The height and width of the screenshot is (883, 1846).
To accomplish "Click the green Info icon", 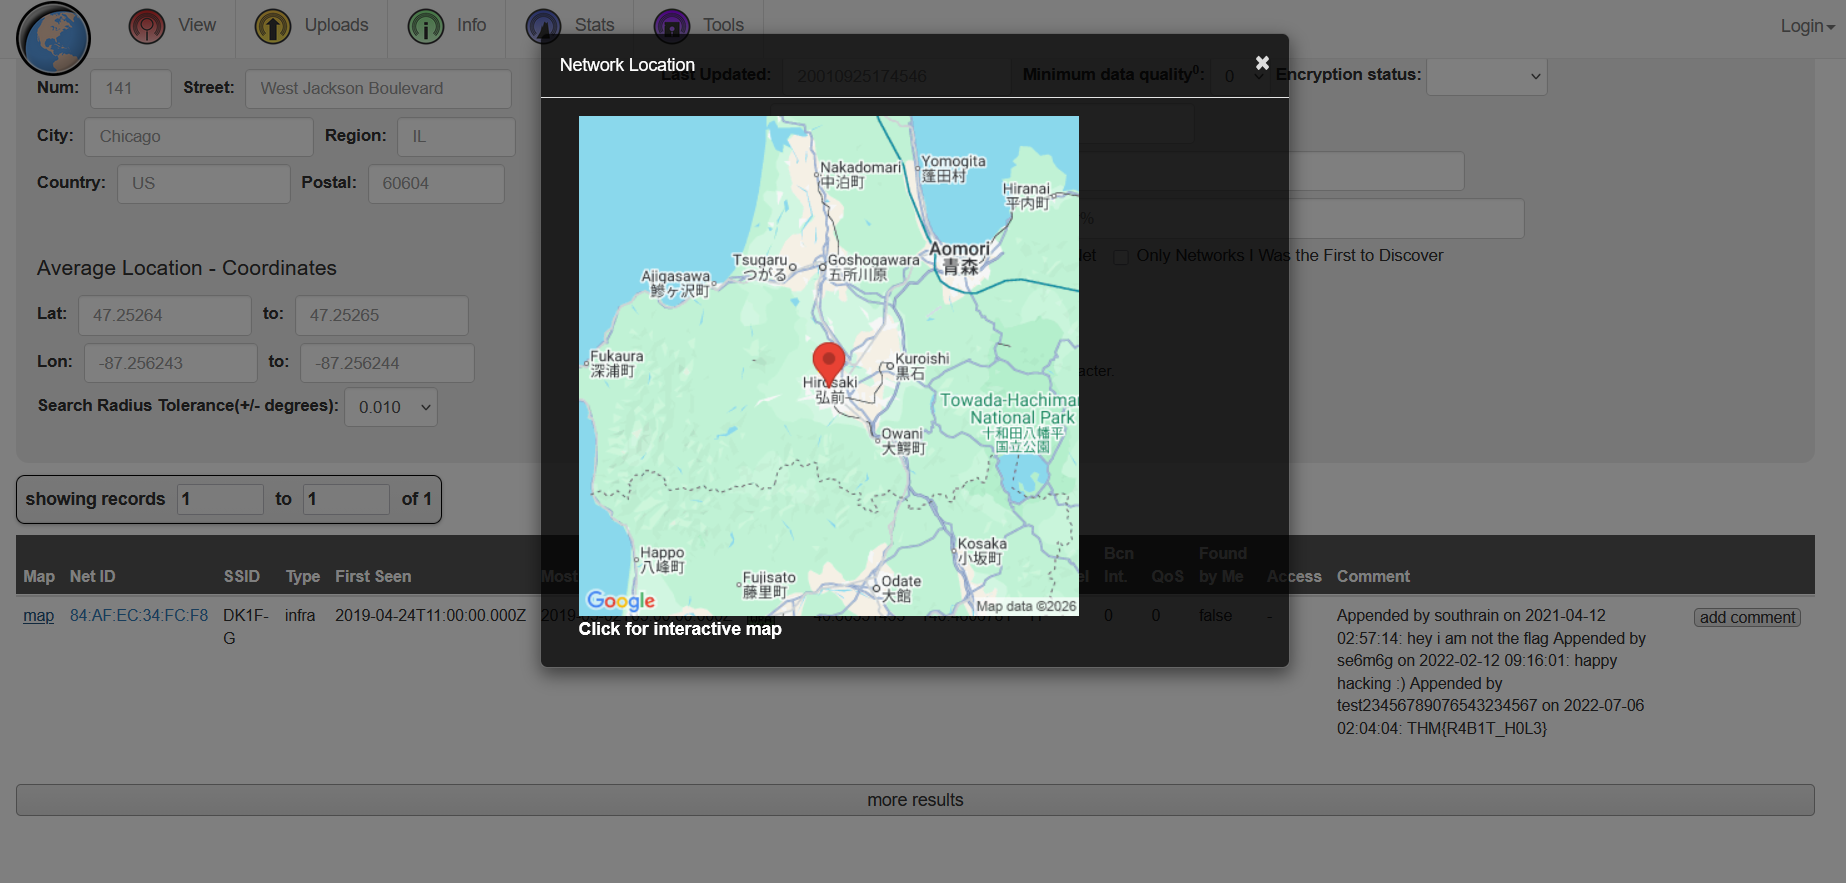I will (x=426, y=26).
